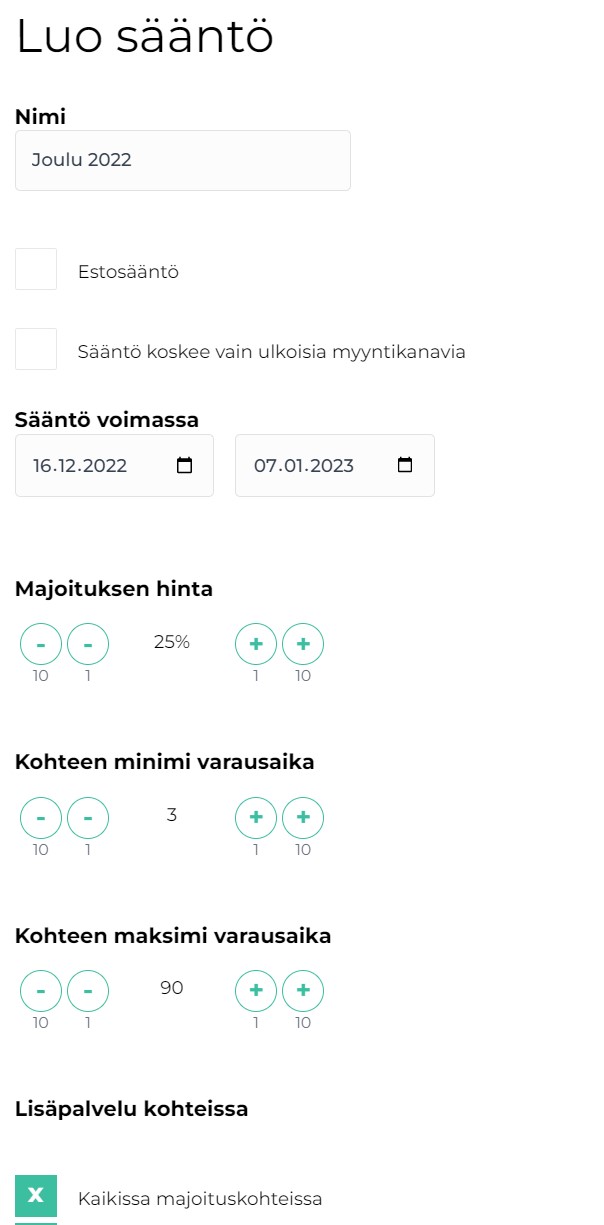Decrease maksimi varausaika by 1

[88, 991]
